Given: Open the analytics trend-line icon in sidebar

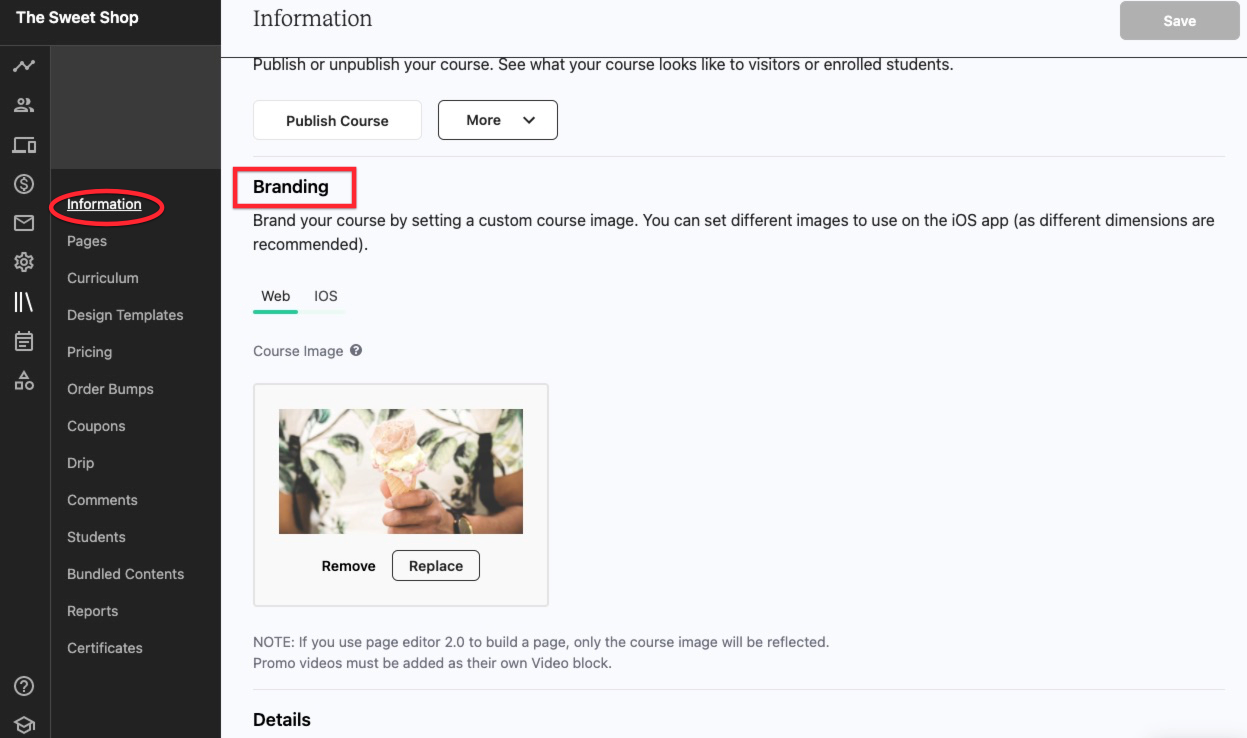Looking at the screenshot, I should tap(24, 66).
